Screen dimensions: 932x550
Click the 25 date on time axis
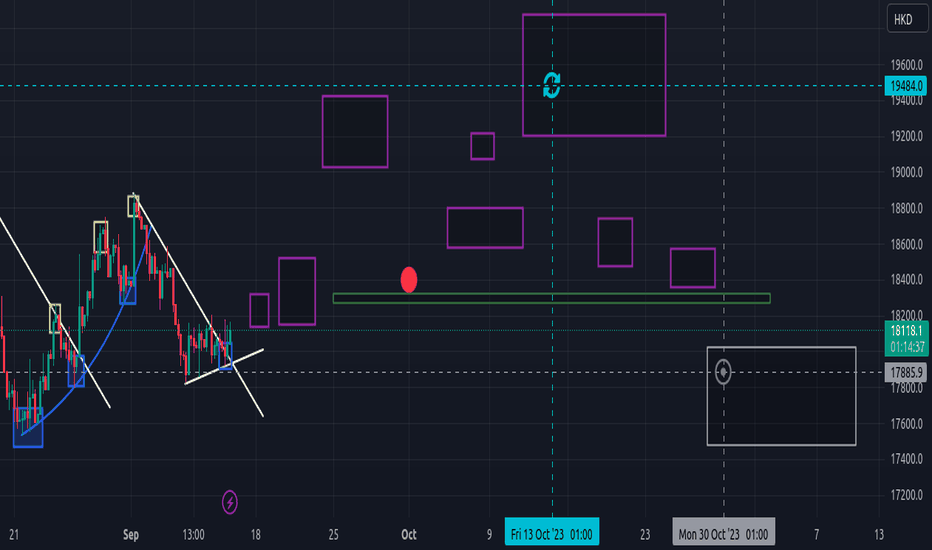point(333,535)
